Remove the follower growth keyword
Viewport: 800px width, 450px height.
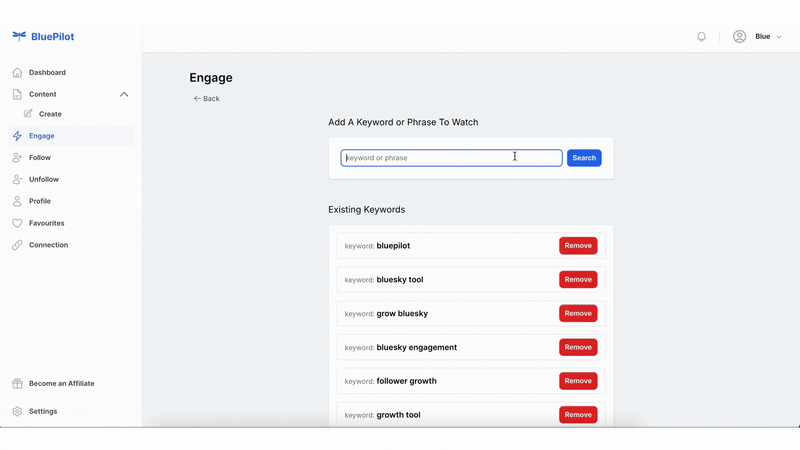(x=578, y=381)
